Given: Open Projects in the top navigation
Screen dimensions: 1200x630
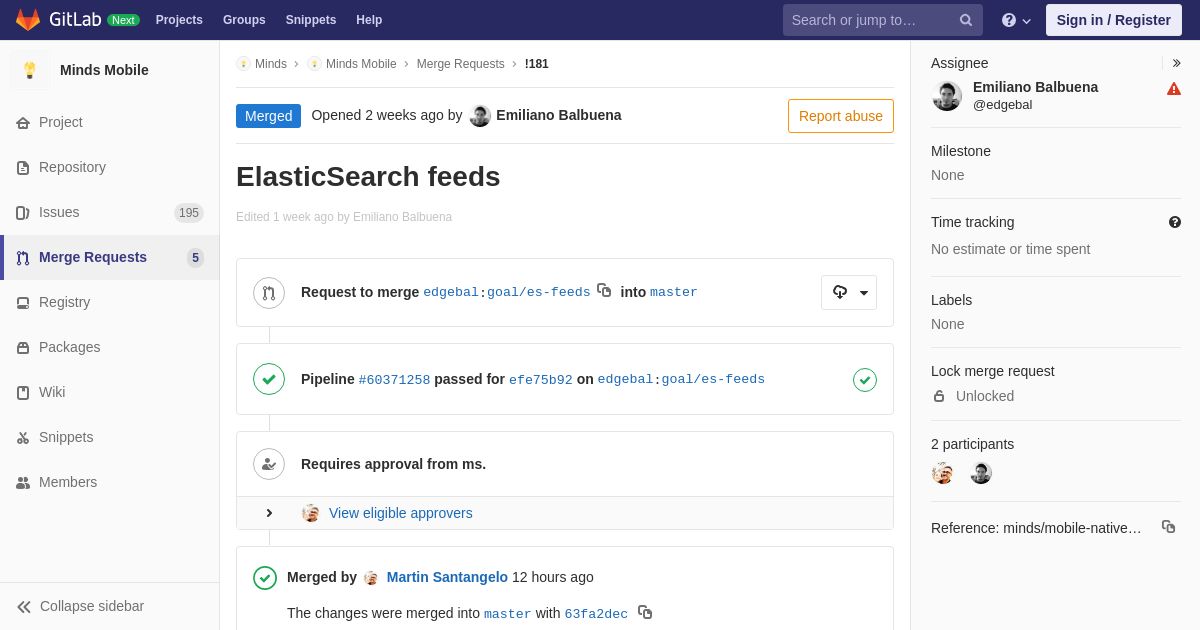Looking at the screenshot, I should pos(179,20).
